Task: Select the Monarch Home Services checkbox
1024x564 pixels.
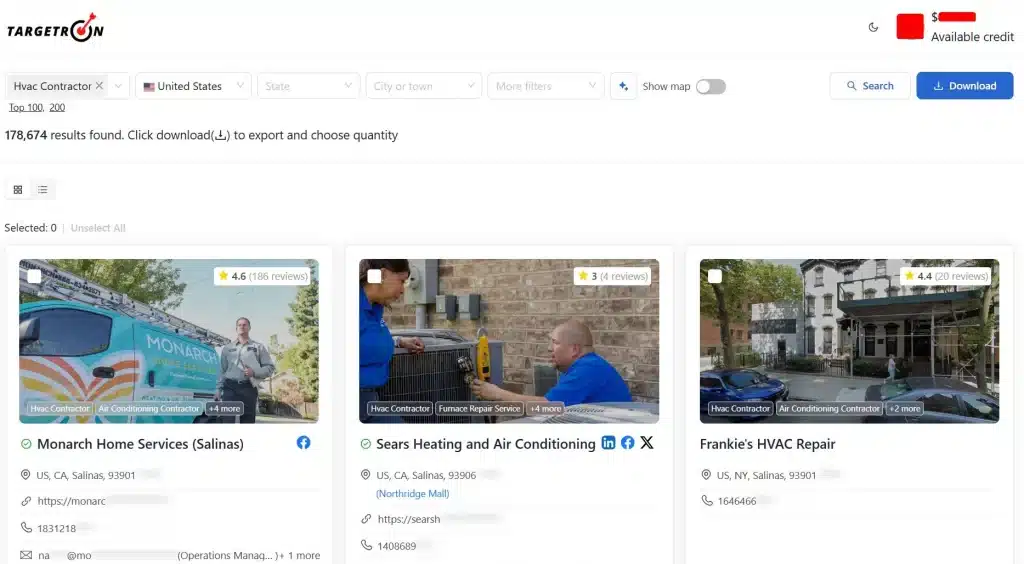Action: pos(34,276)
